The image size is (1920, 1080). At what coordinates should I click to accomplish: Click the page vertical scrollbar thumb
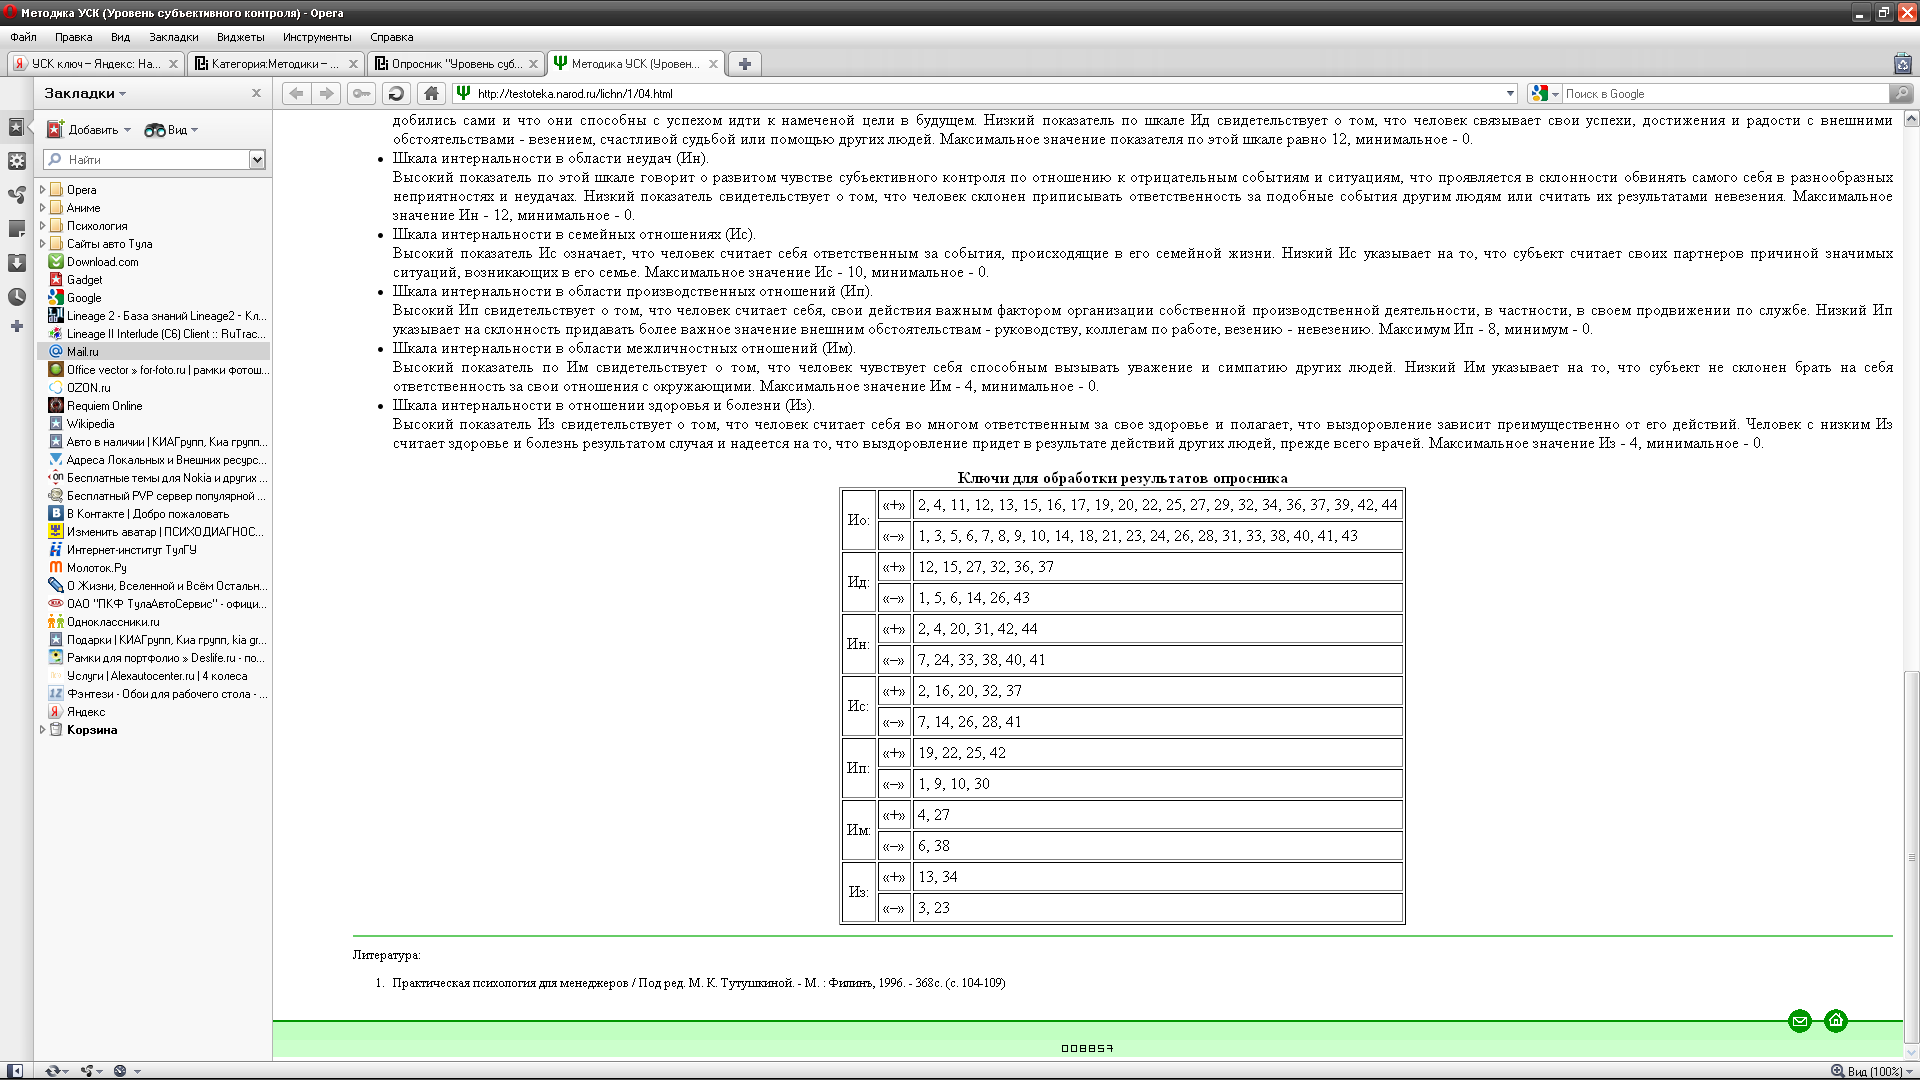tap(1912, 858)
